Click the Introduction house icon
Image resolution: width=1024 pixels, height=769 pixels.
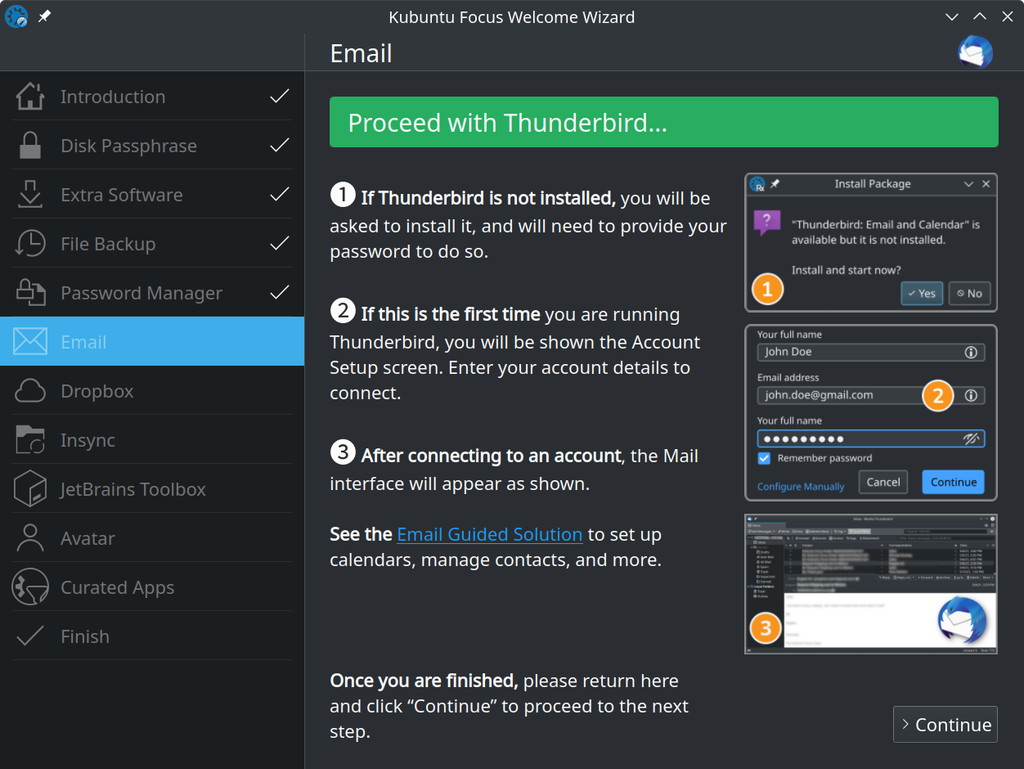30,97
